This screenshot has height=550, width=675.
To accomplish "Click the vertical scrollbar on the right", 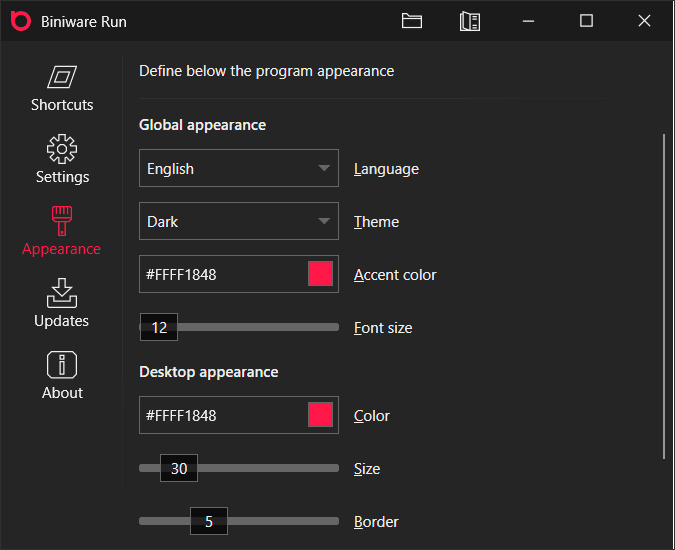I will [x=664, y=295].
